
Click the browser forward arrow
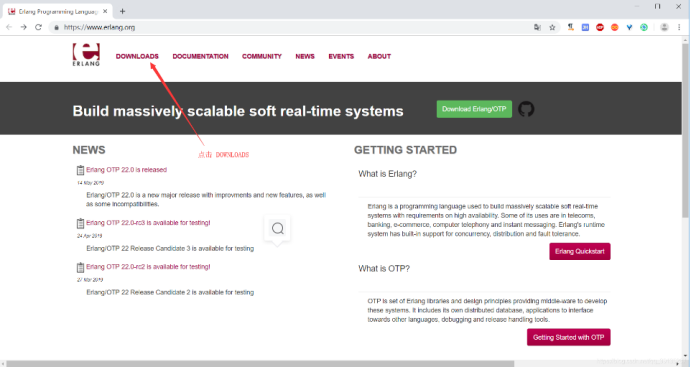coord(24,27)
